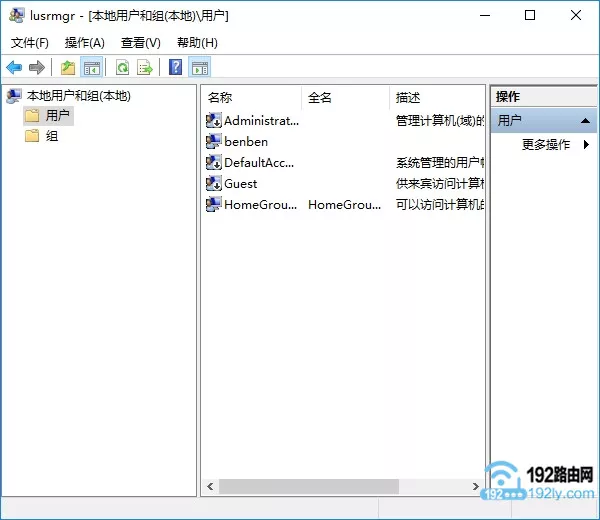The width and height of the screenshot is (600, 520).
Task: Click the Back arrow toolbar icon
Action: click(x=14, y=68)
